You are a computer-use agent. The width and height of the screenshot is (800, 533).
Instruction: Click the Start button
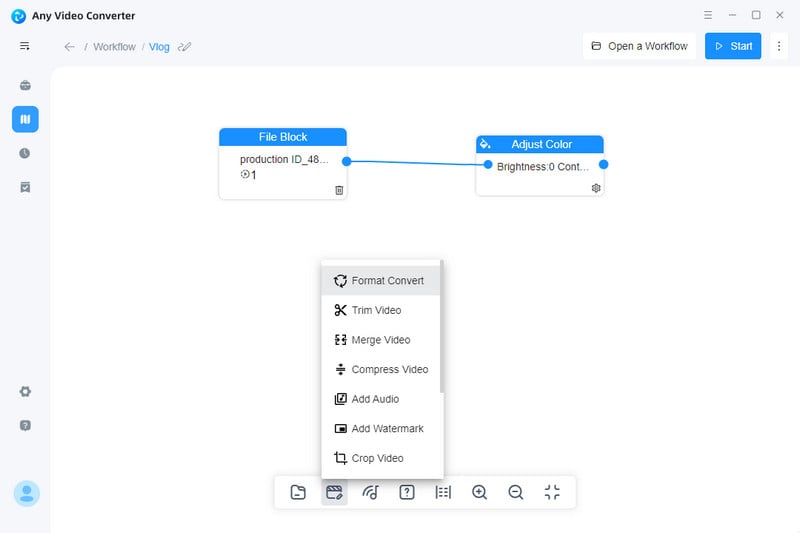click(x=733, y=46)
